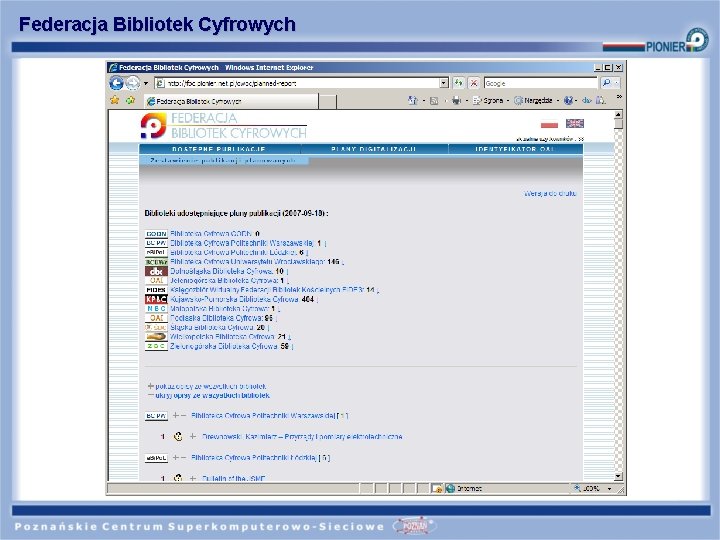This screenshot has height=540, width=720.
Task: Click the scrollbar up arrow
Action: click(x=618, y=114)
